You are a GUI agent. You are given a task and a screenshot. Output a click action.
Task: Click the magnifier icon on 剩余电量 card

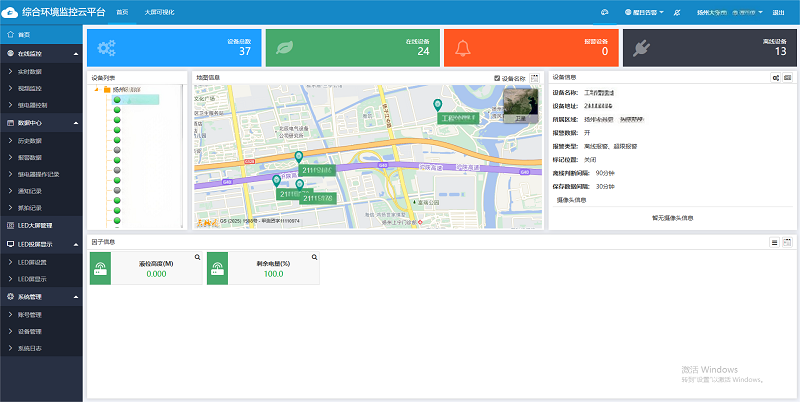[x=314, y=257]
